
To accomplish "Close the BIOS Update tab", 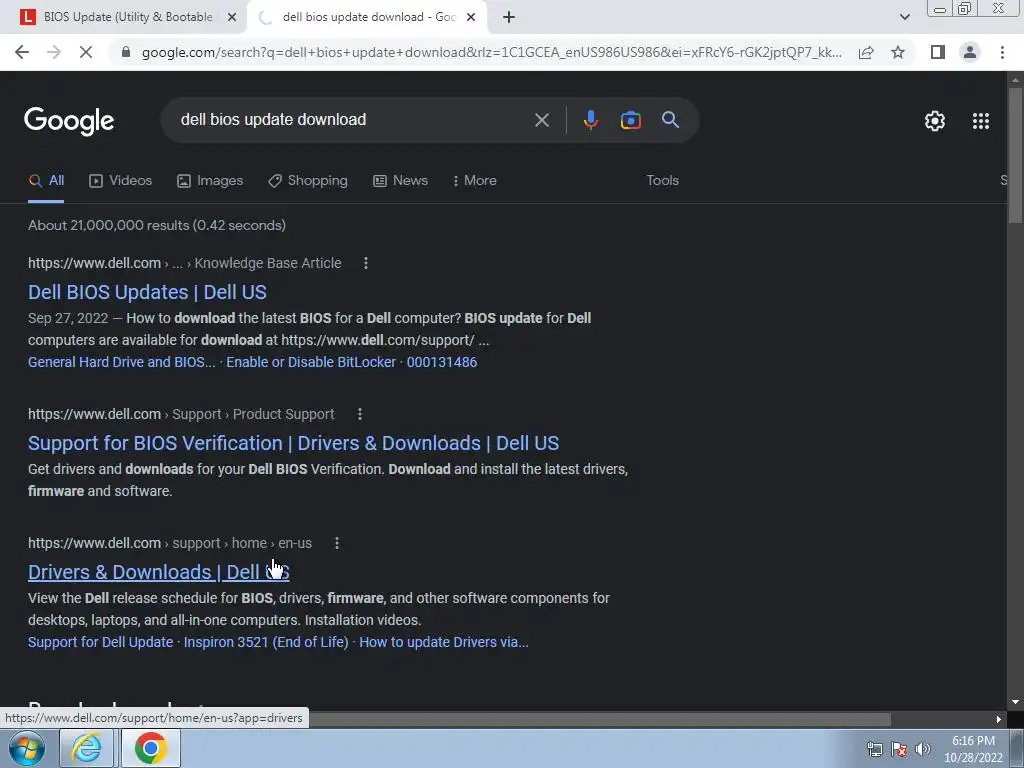I will click(x=231, y=17).
